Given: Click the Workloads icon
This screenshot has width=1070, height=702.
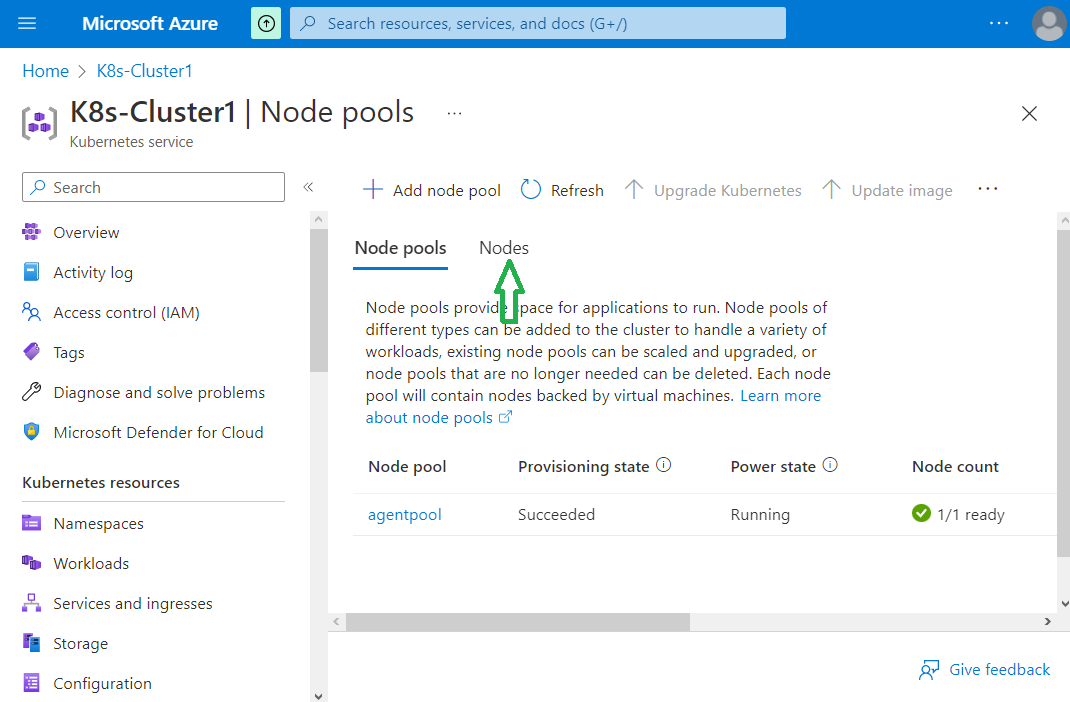Looking at the screenshot, I should 31,563.
